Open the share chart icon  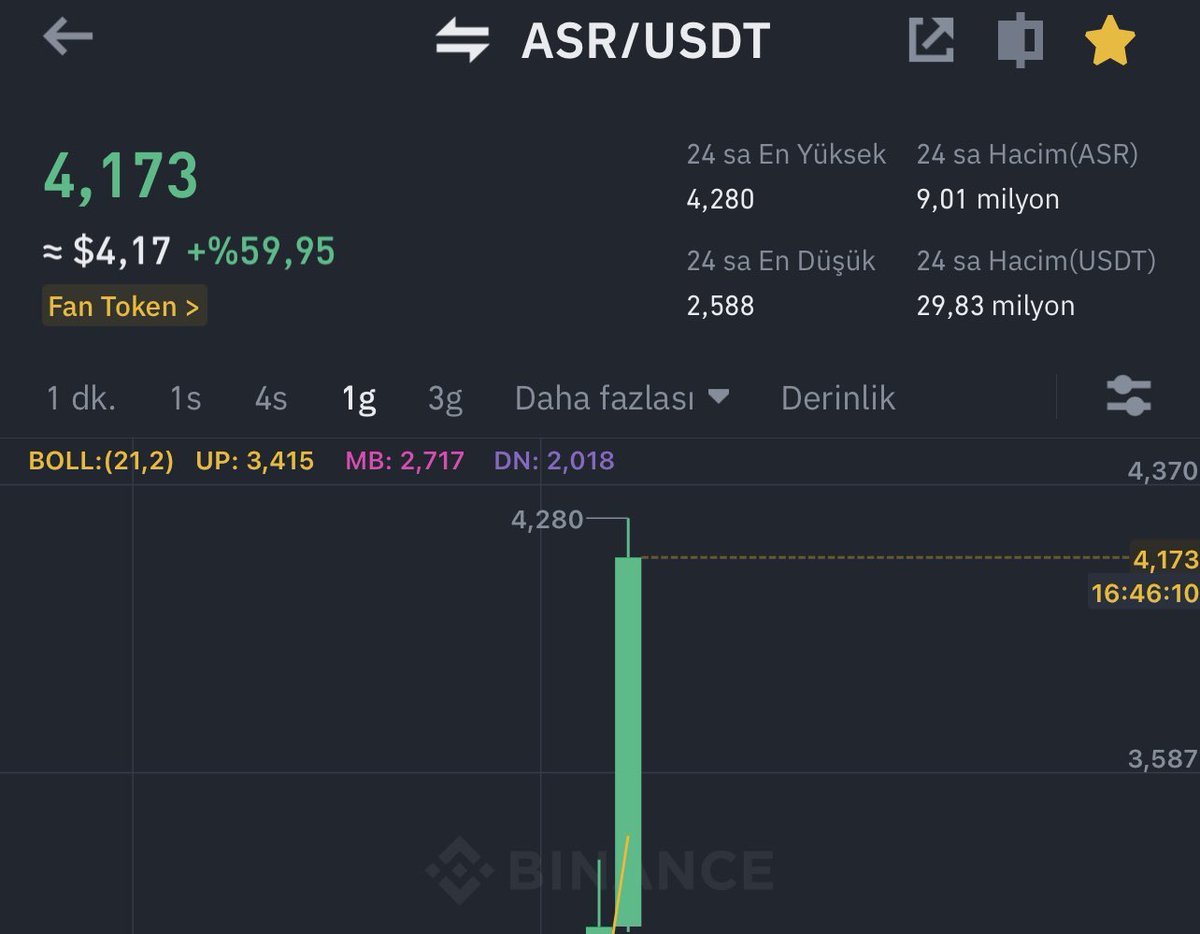pos(931,41)
